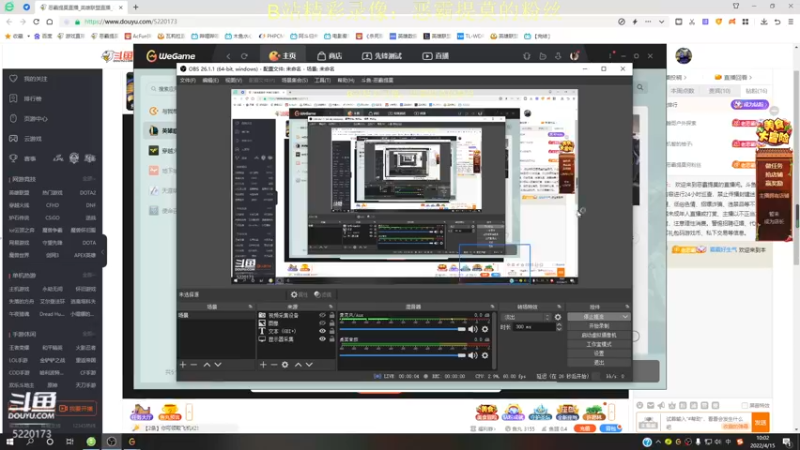800x450 pixels.
Task: Open microphone/Aux audio settings gear
Action: coord(485,329)
